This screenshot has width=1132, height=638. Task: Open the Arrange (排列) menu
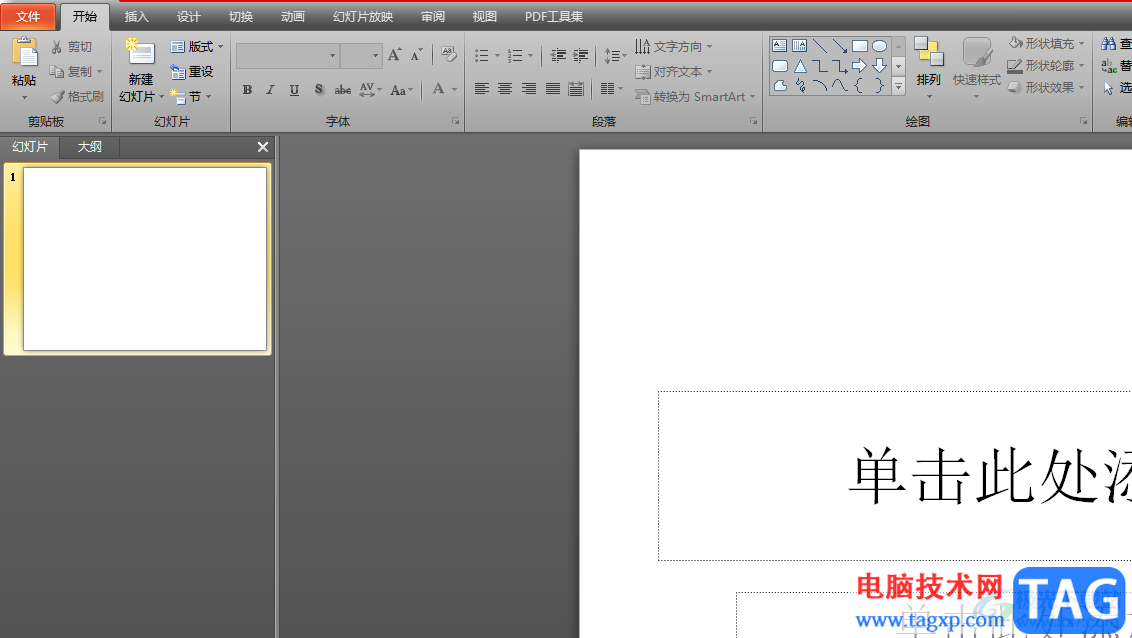tap(928, 69)
